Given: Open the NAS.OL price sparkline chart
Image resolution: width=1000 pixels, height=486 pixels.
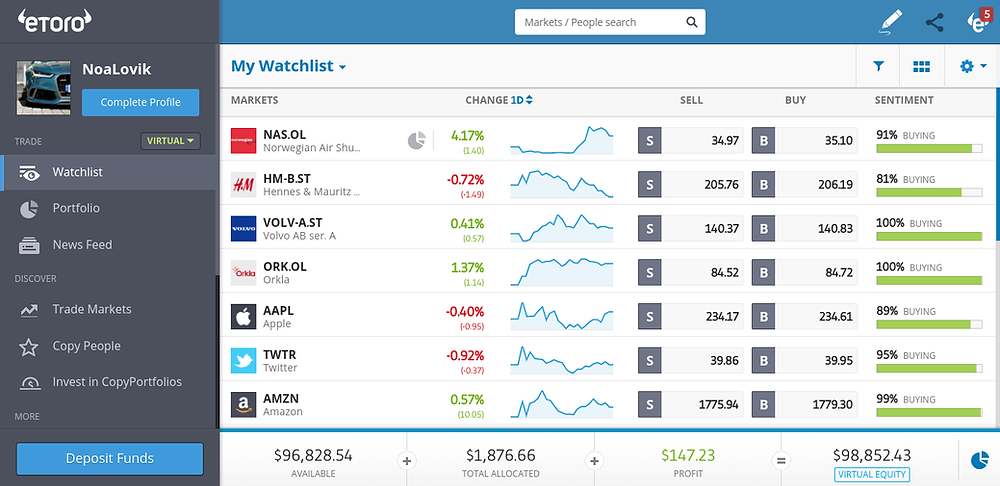Looking at the screenshot, I should click(x=561, y=140).
